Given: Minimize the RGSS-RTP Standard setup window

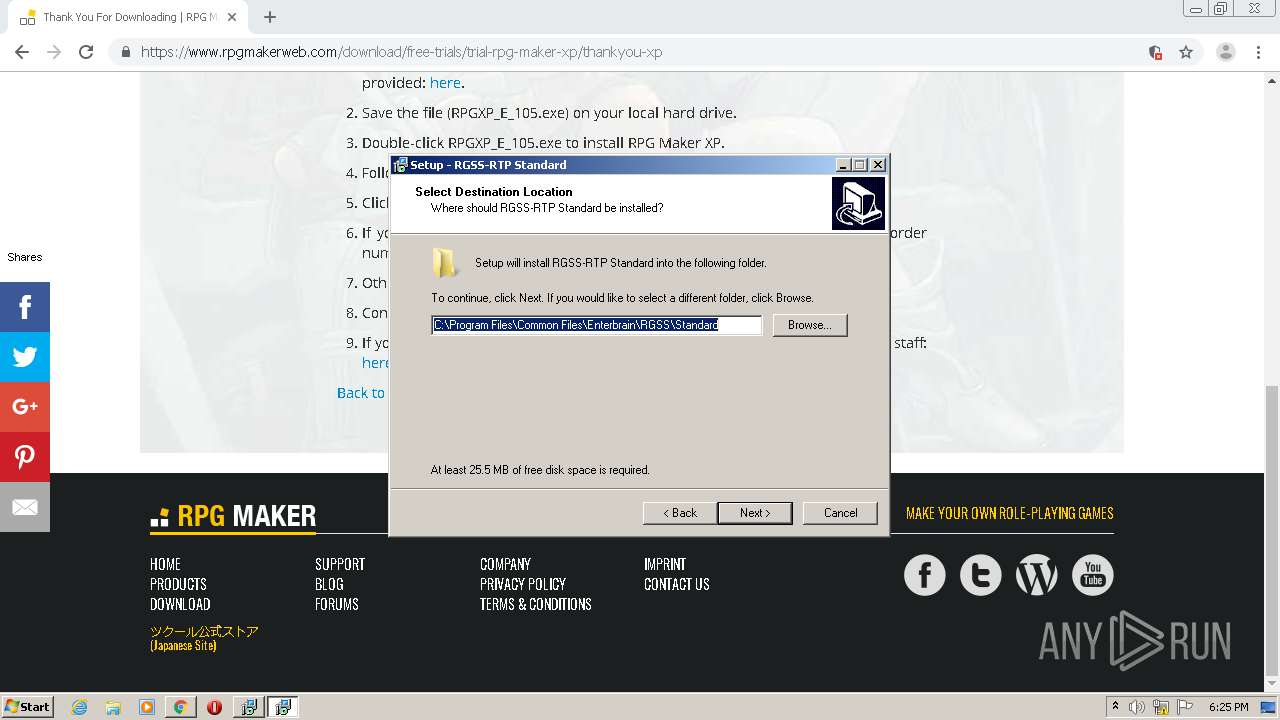Looking at the screenshot, I should [843, 165].
